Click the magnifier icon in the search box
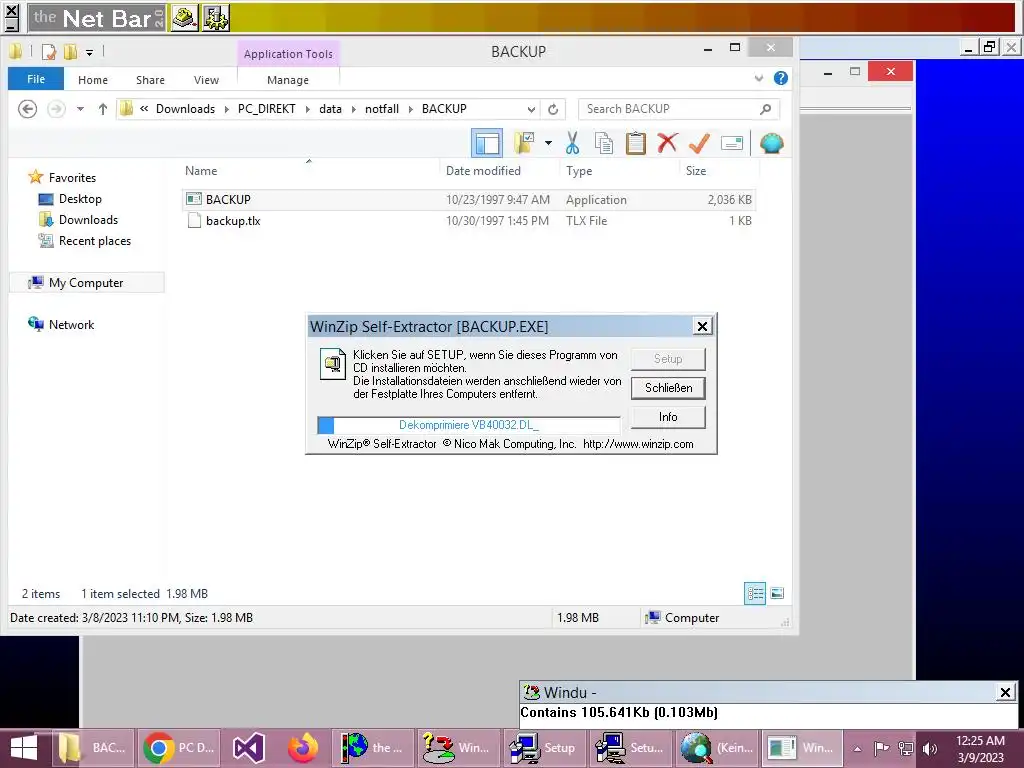This screenshot has width=1024, height=768. 765,109
